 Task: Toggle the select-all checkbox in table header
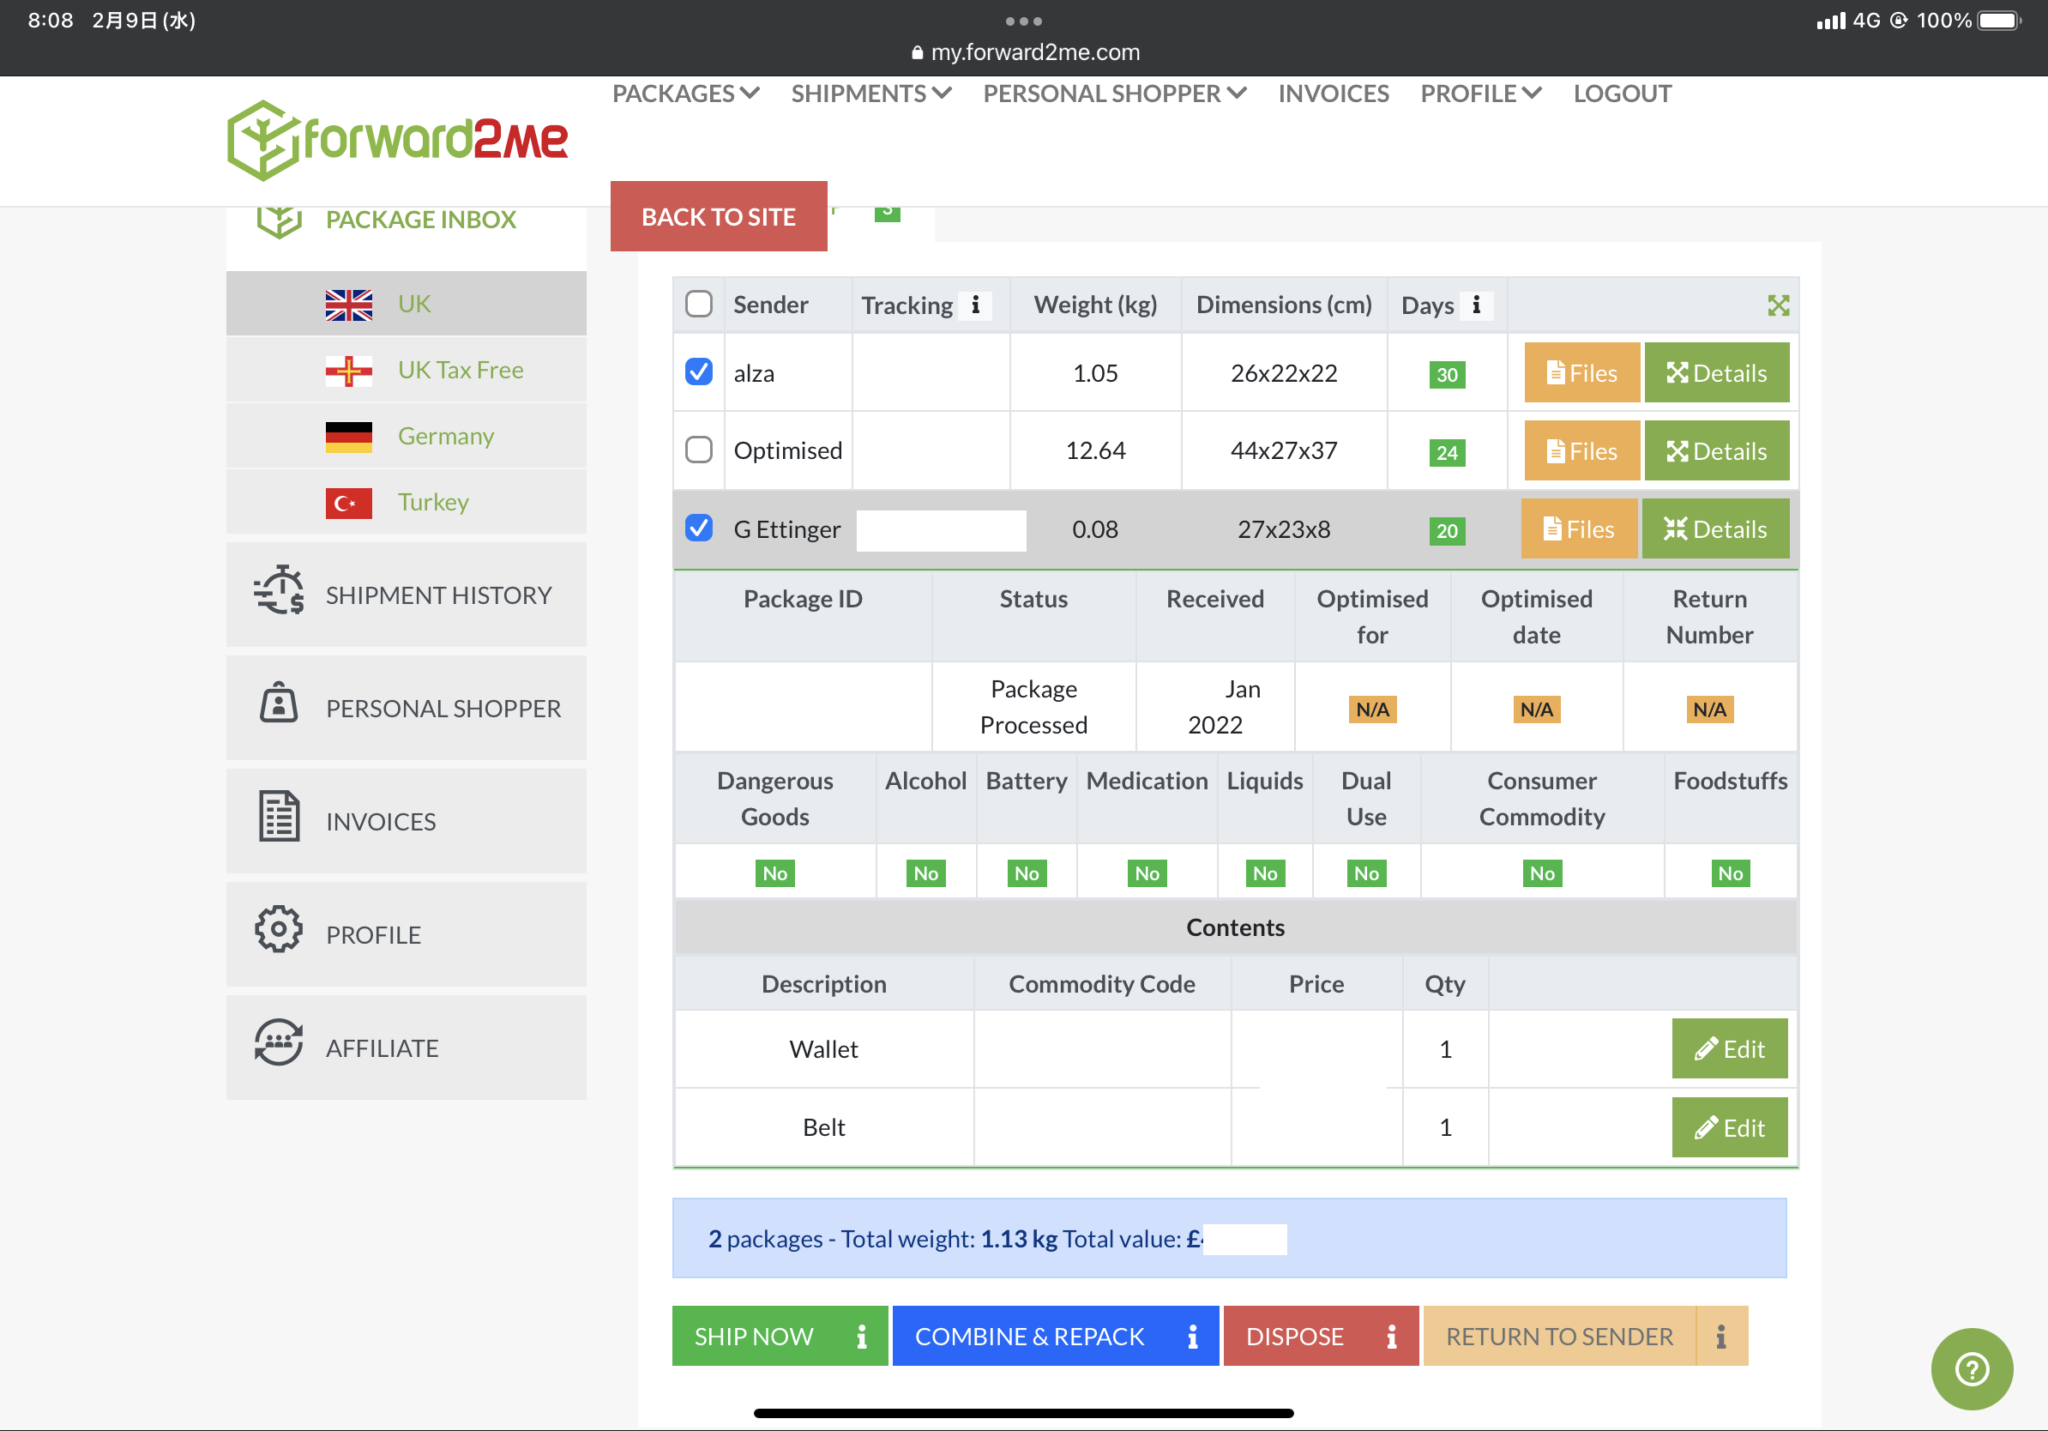[699, 304]
